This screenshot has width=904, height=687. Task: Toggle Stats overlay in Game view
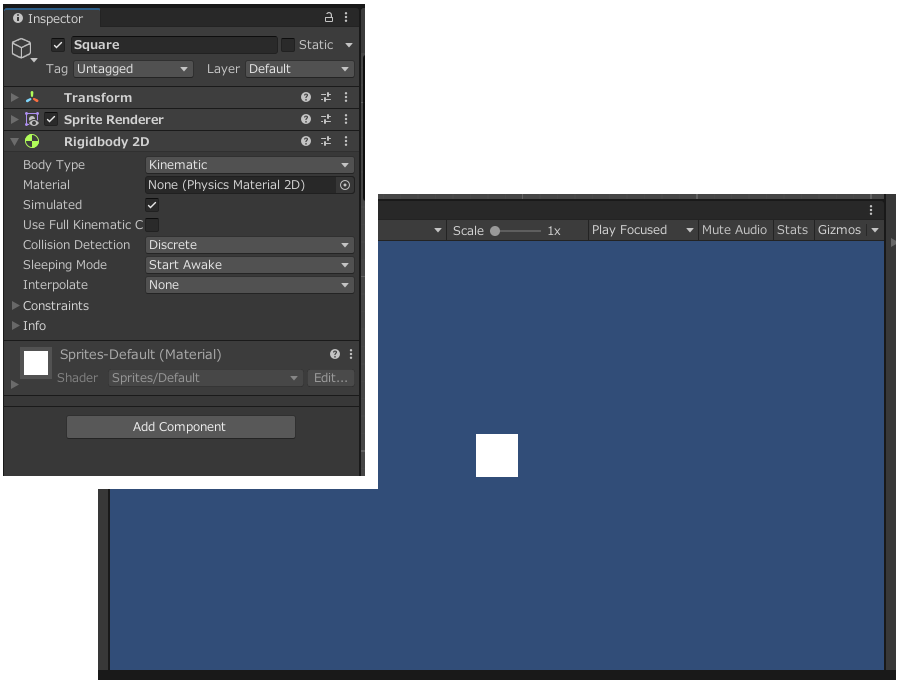coord(793,230)
